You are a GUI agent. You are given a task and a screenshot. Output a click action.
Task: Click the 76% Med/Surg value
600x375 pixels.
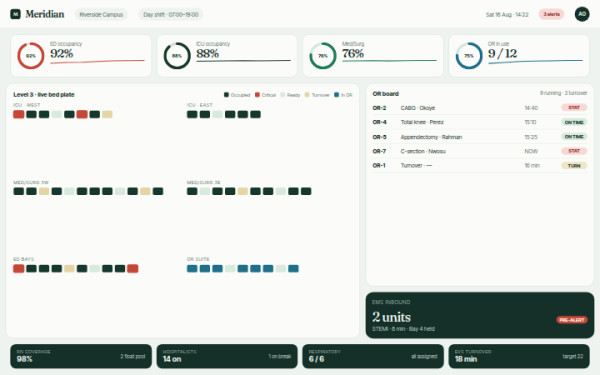[353, 53]
